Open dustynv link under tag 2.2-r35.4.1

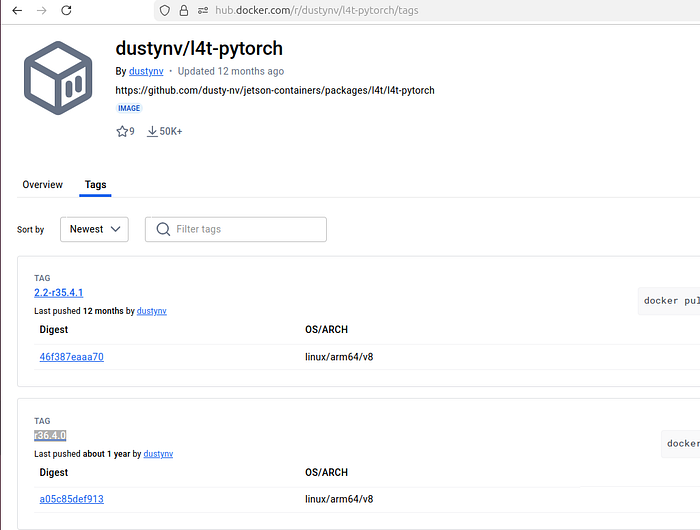(152, 311)
